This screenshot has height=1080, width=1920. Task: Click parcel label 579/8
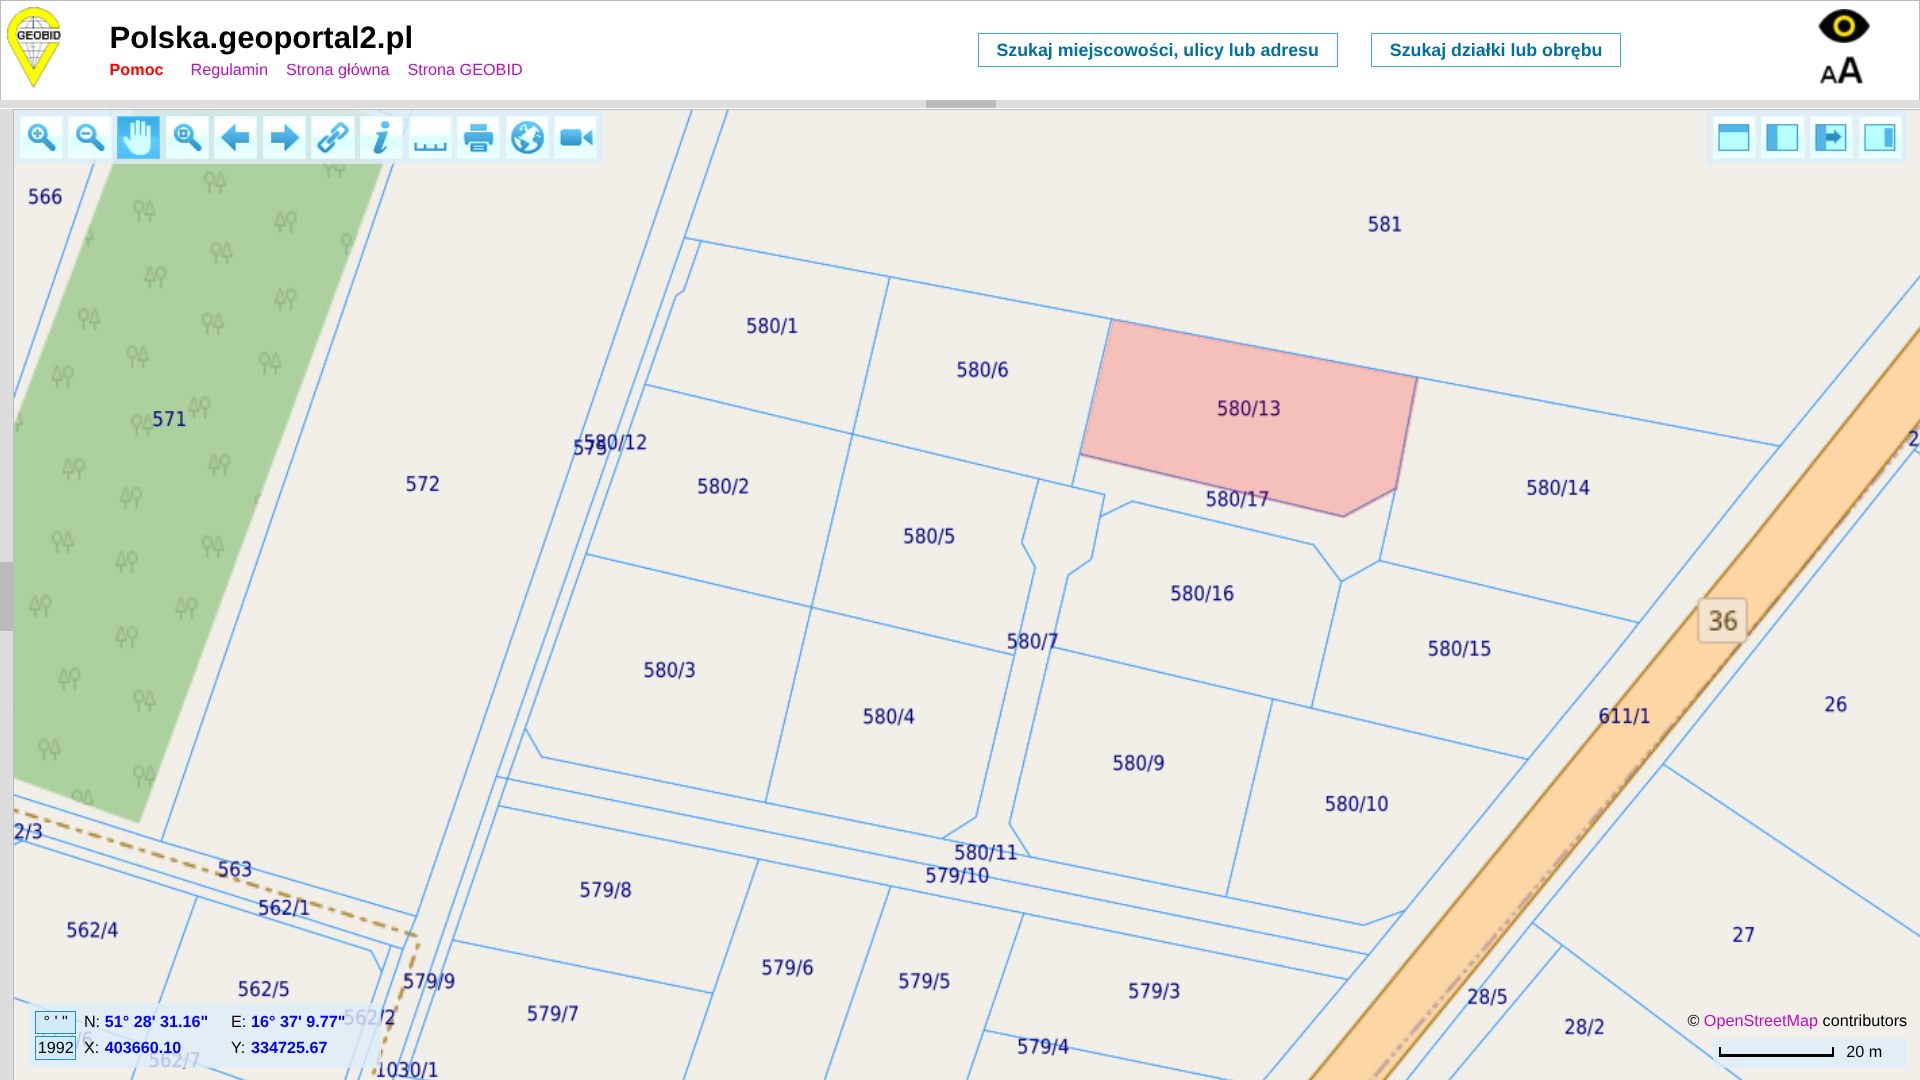[605, 890]
